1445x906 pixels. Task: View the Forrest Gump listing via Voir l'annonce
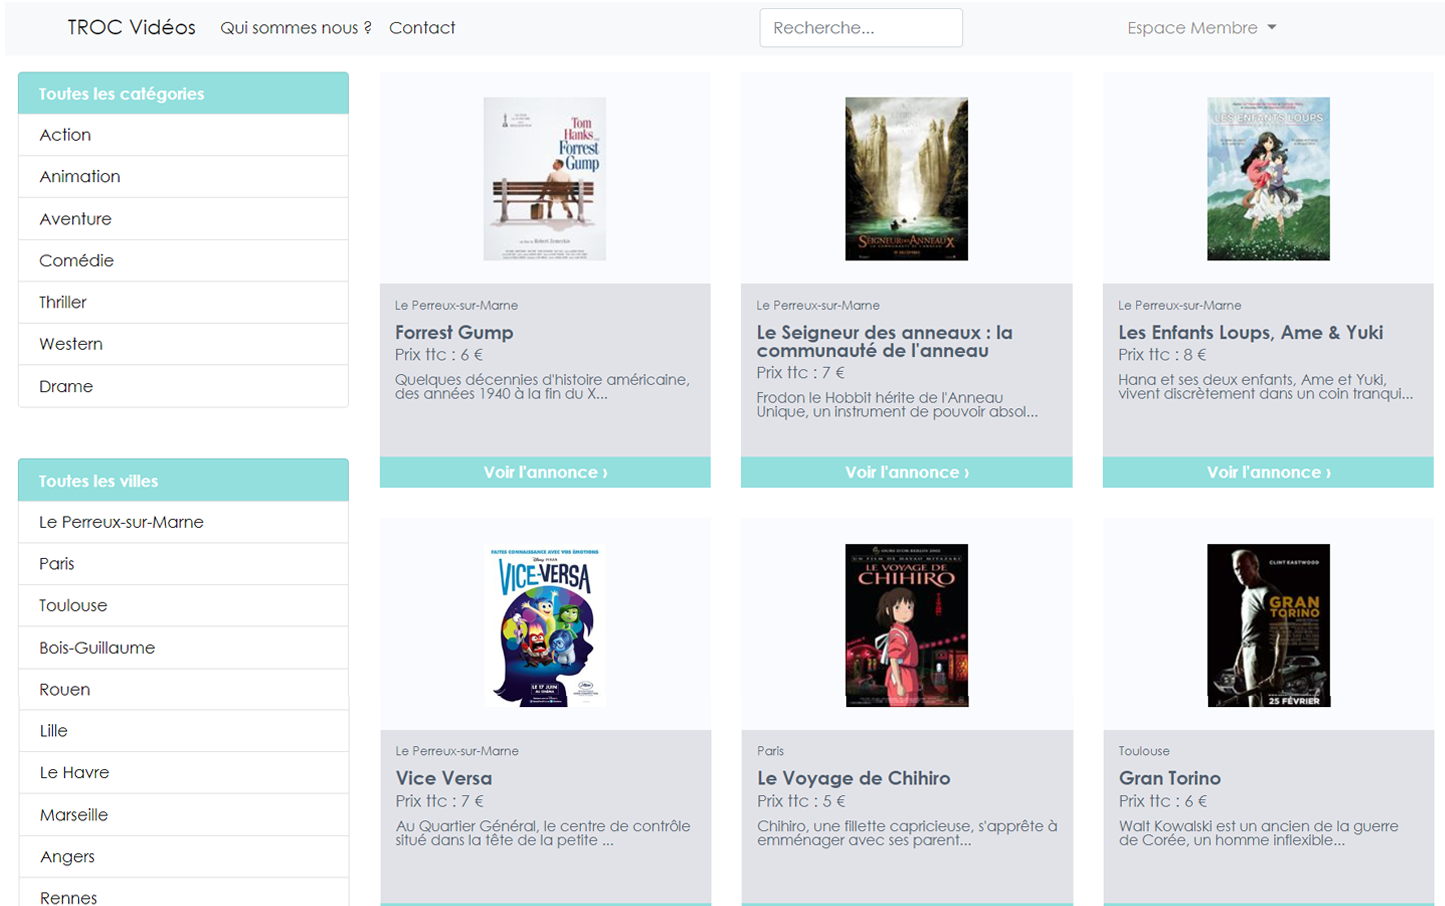545,472
